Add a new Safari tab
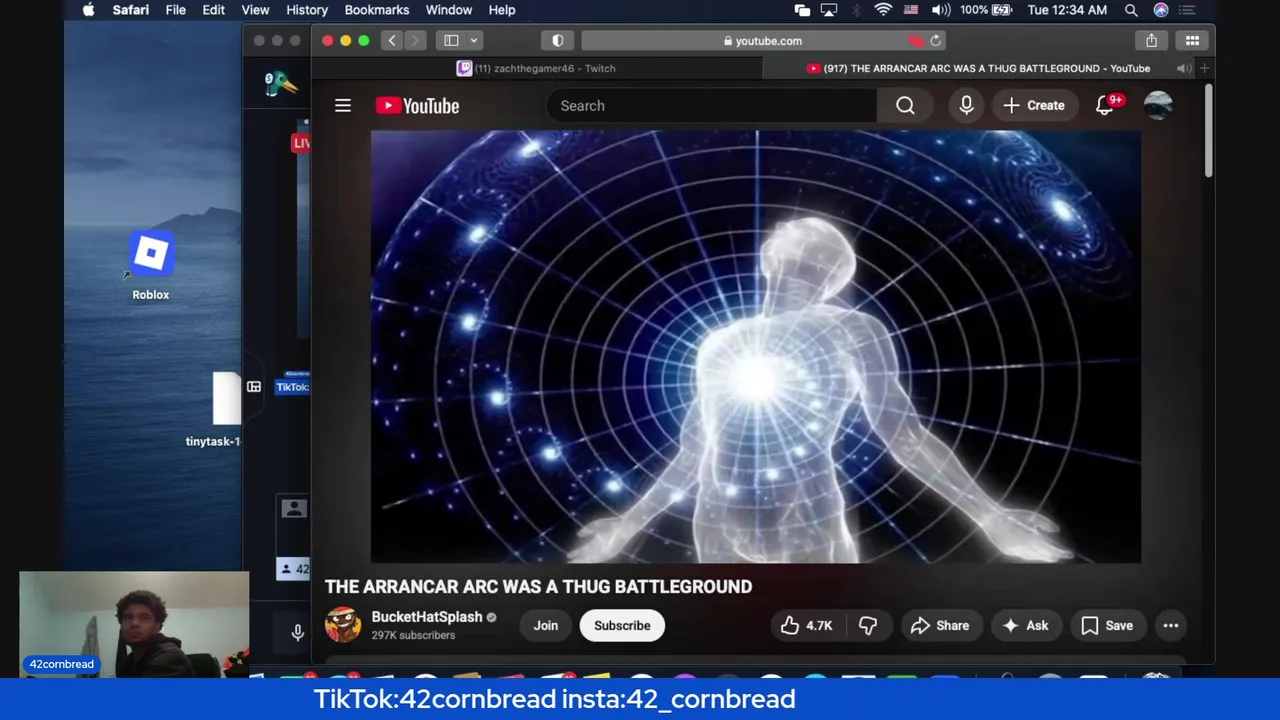This screenshot has height=720, width=1280. coord(1204,68)
